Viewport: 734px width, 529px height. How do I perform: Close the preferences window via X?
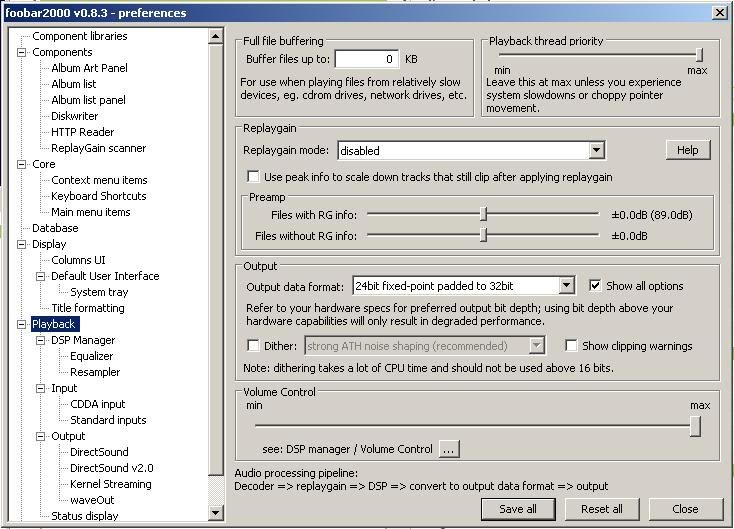[x=720, y=13]
